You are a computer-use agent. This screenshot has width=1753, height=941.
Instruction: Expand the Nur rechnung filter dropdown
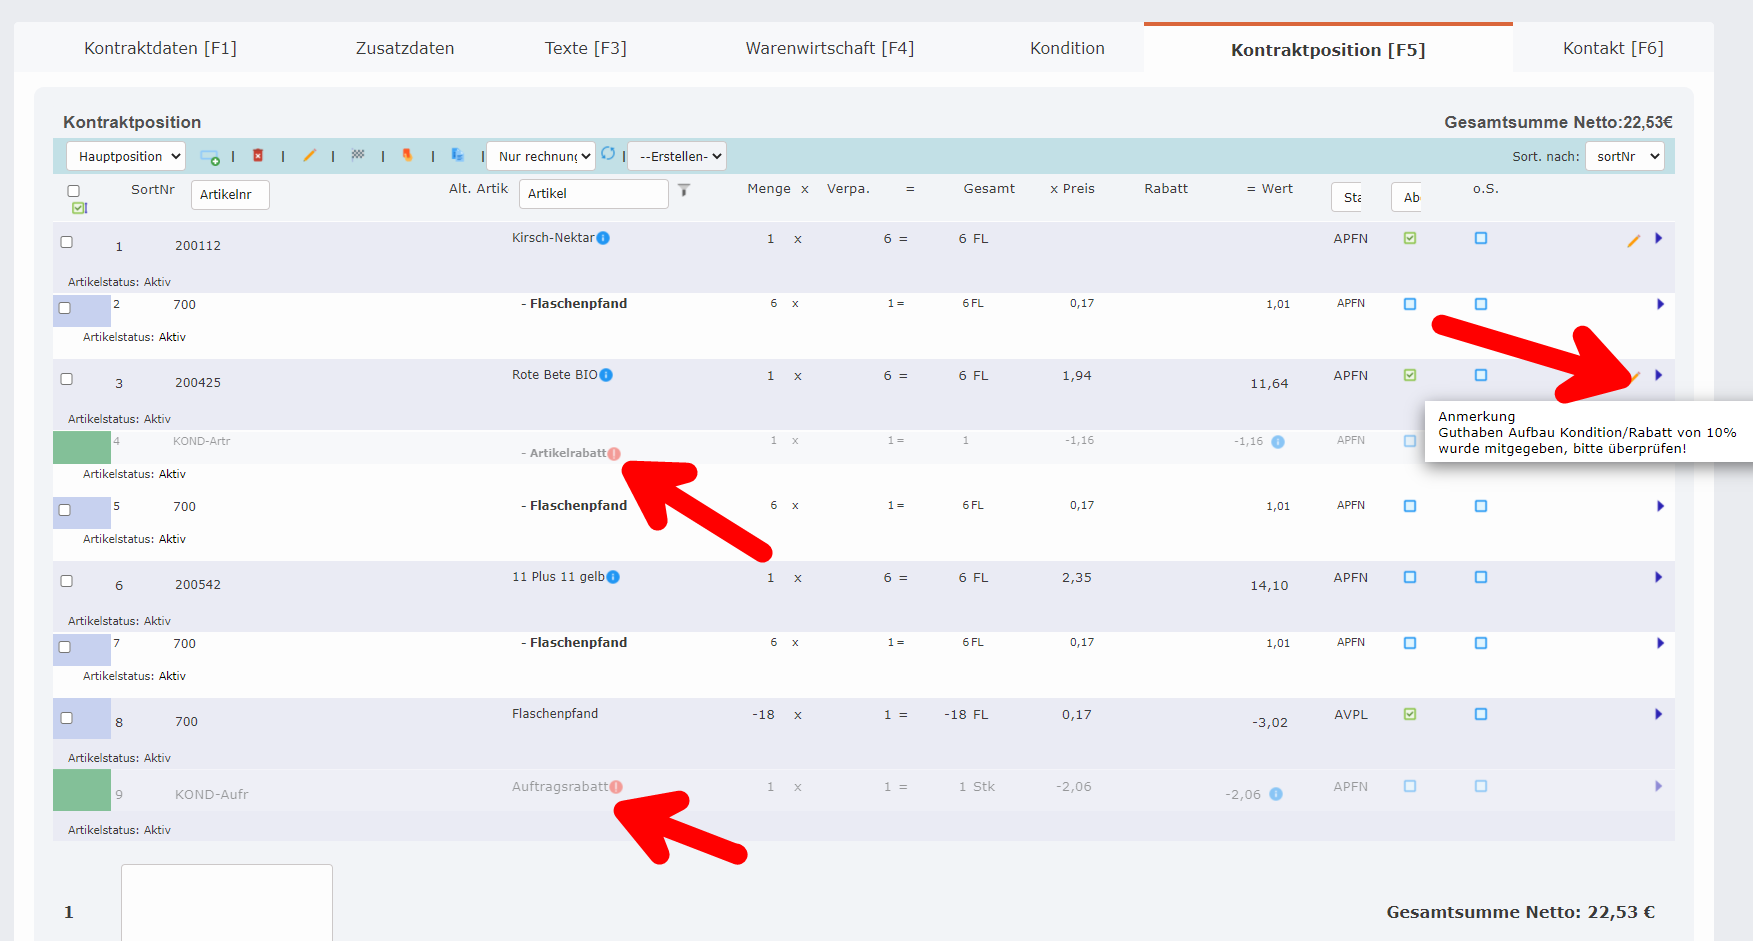point(541,156)
